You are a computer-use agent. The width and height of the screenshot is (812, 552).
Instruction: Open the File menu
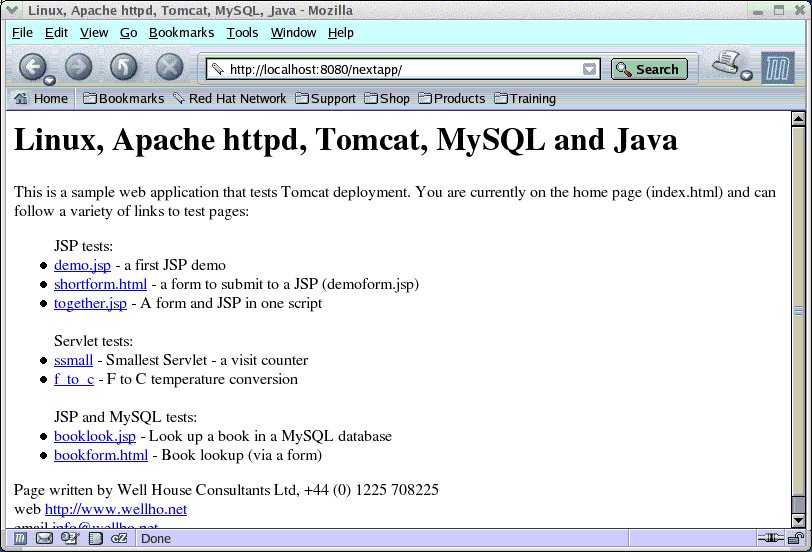coord(22,33)
